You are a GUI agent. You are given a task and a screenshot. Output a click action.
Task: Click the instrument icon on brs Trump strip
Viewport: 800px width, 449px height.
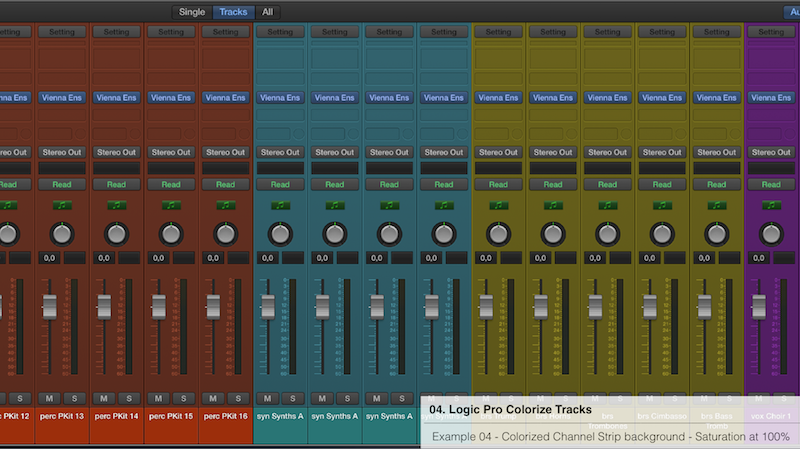coord(498,205)
